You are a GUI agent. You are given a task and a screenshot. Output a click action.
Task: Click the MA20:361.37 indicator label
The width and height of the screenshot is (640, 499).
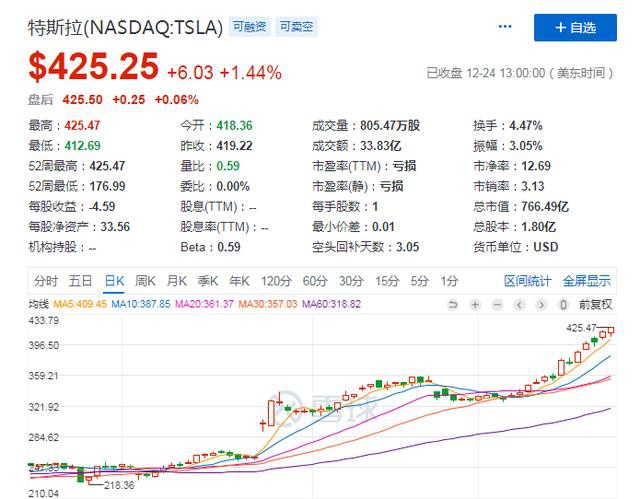(204, 304)
